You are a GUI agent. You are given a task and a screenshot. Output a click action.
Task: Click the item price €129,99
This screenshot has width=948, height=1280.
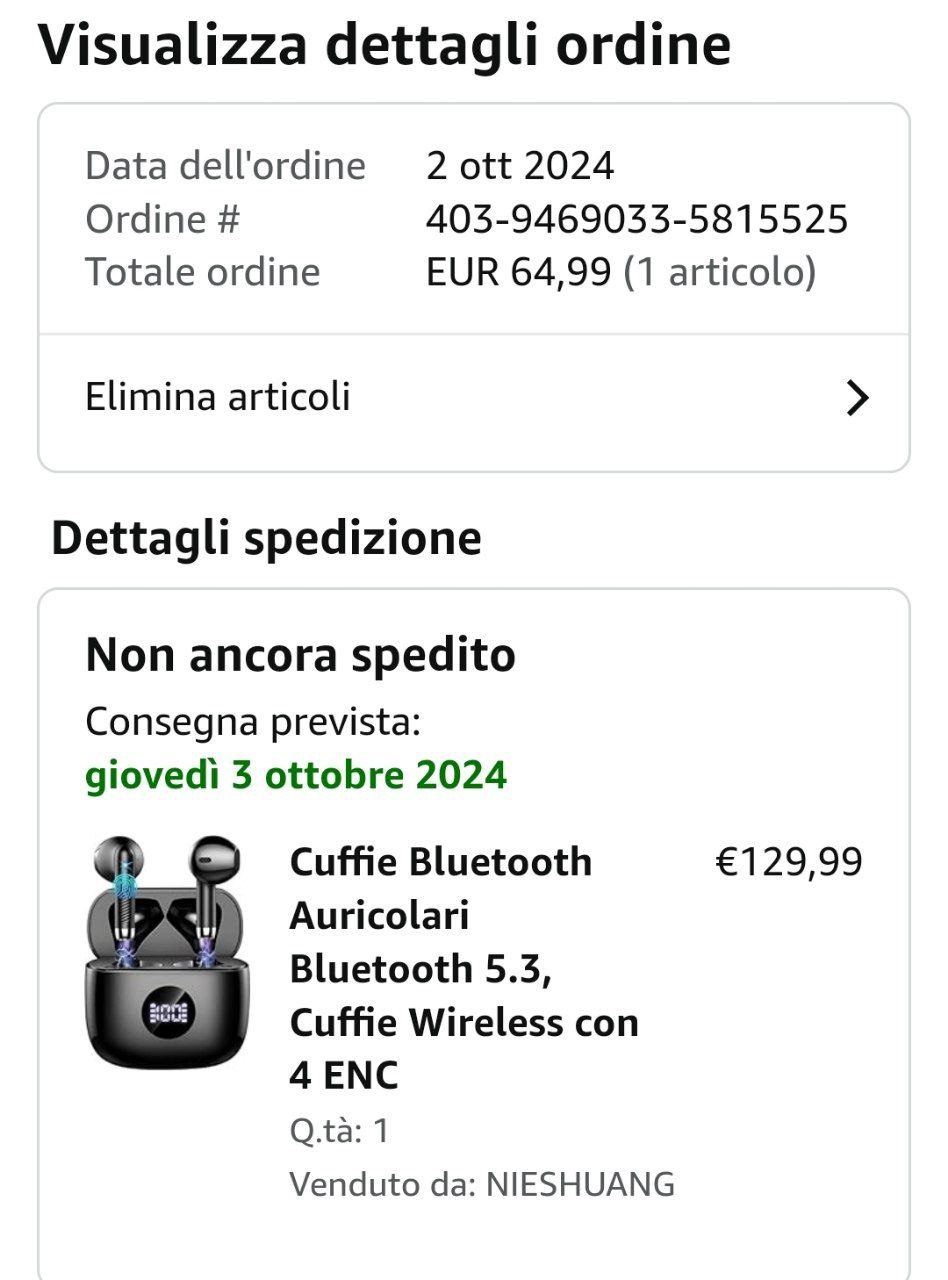(x=789, y=862)
